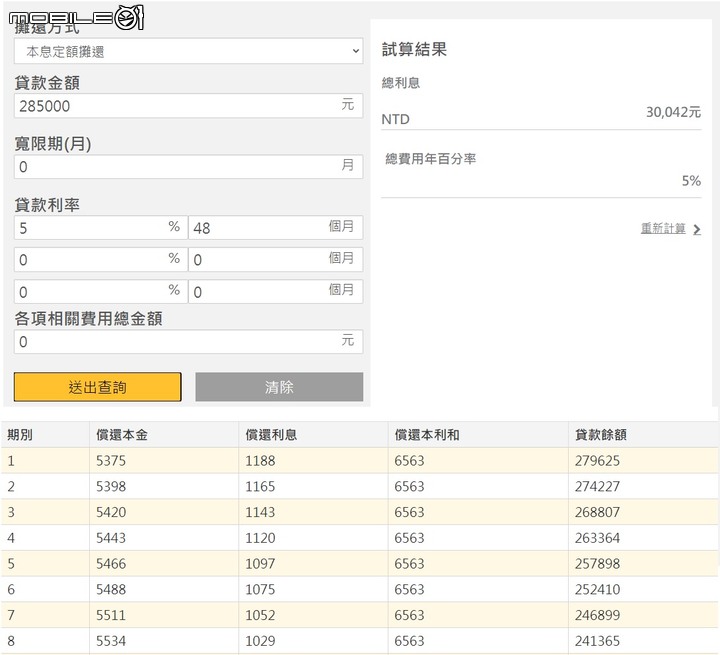Click the third-row months field
This screenshot has width=720, height=655.
(276, 292)
